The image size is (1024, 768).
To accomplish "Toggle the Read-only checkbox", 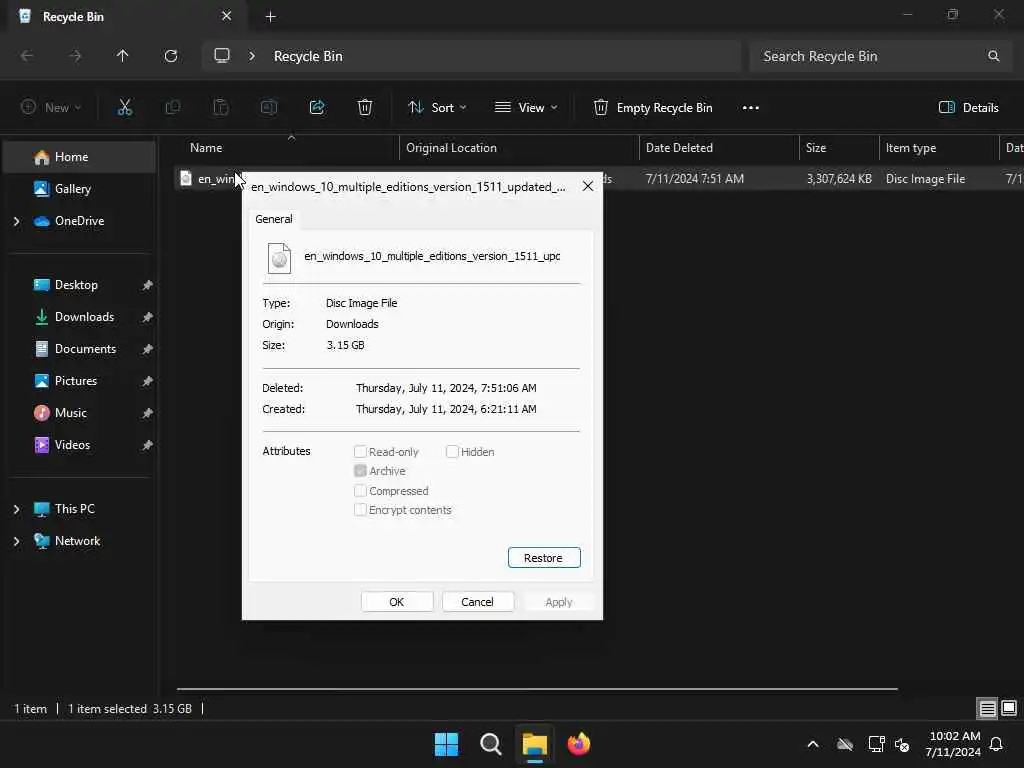I will [x=360, y=452].
